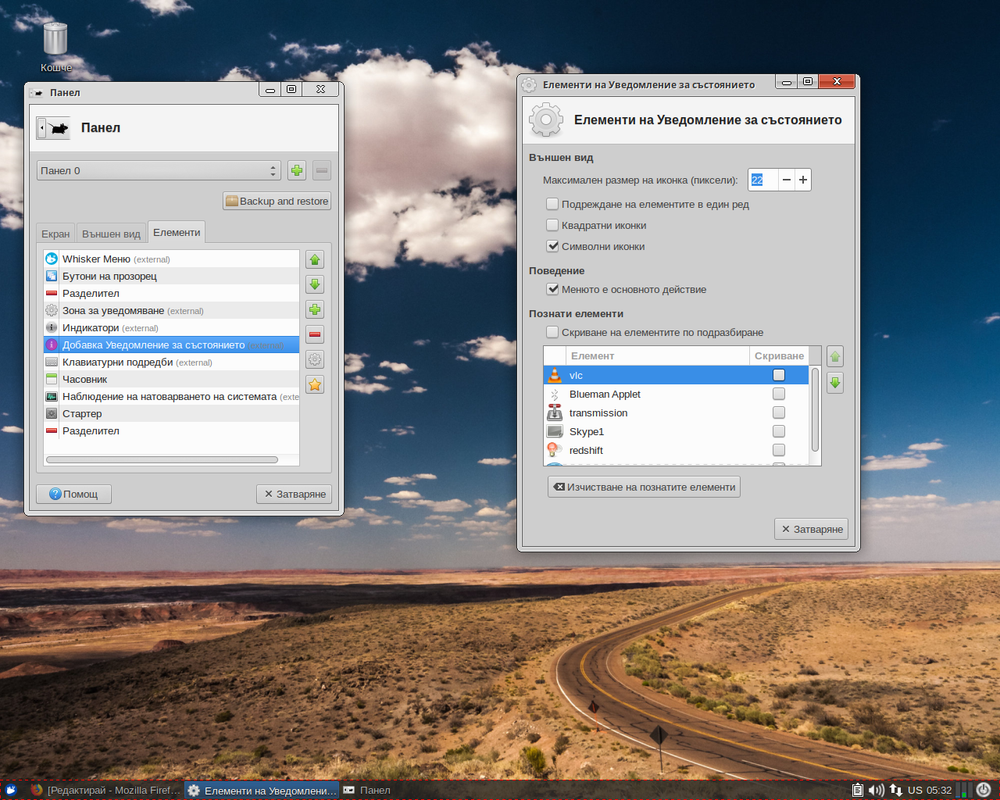The height and width of the screenshot is (800, 1000).
Task: Open properties of selected panel item
Action: tap(314, 360)
